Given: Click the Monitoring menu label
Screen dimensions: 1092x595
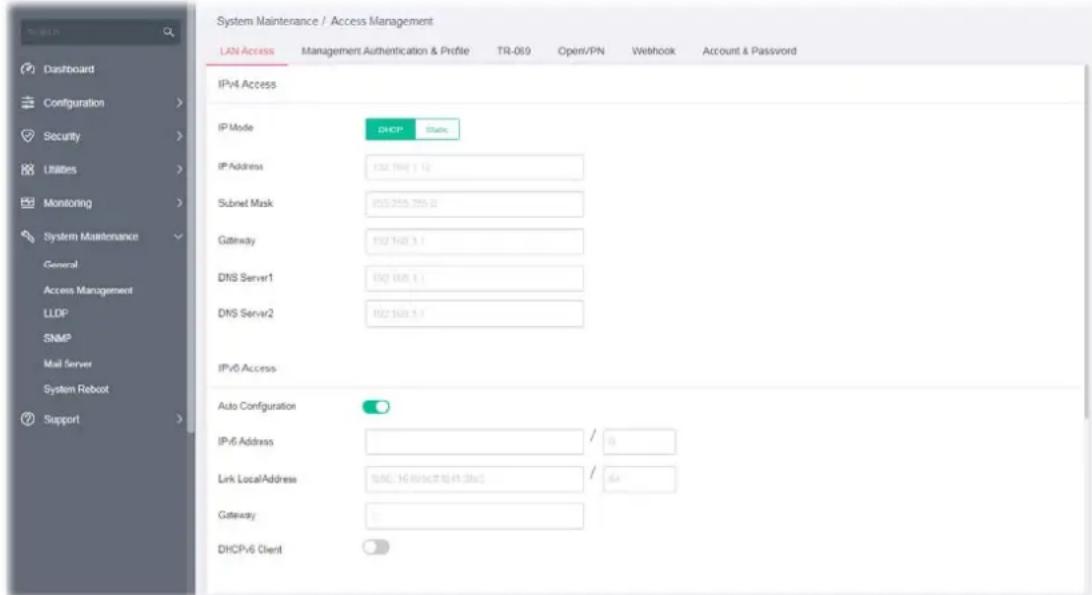Looking at the screenshot, I should pos(68,203).
